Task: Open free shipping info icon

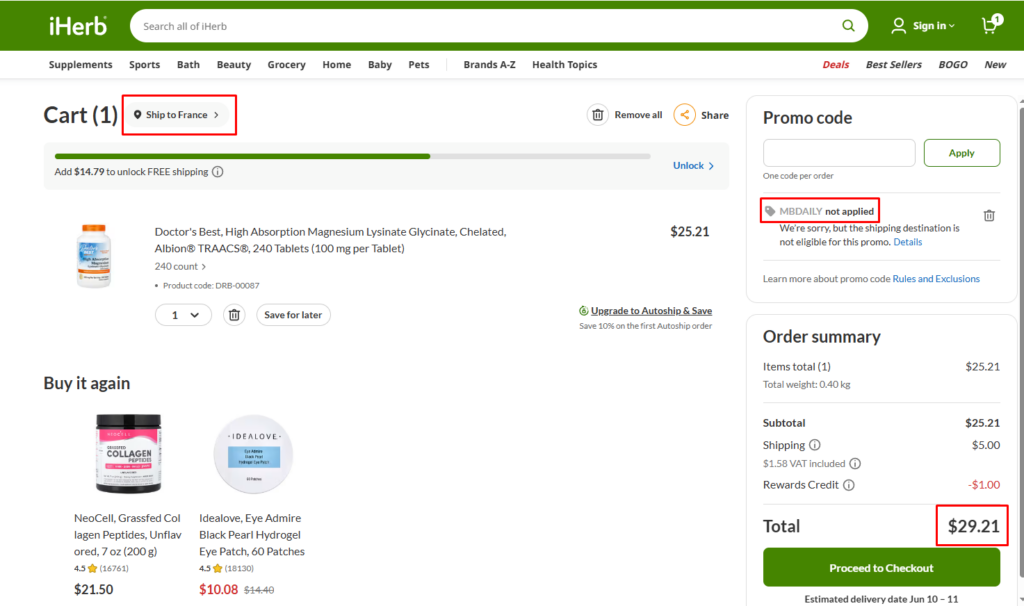Action: click(x=217, y=172)
